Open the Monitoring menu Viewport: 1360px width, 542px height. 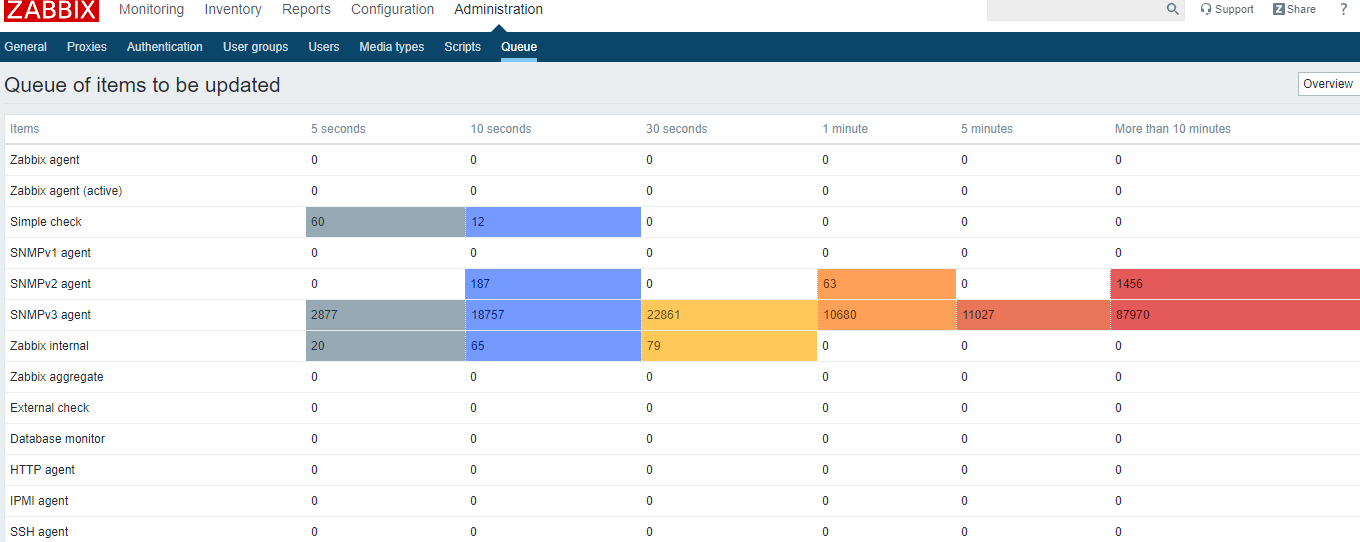point(151,9)
